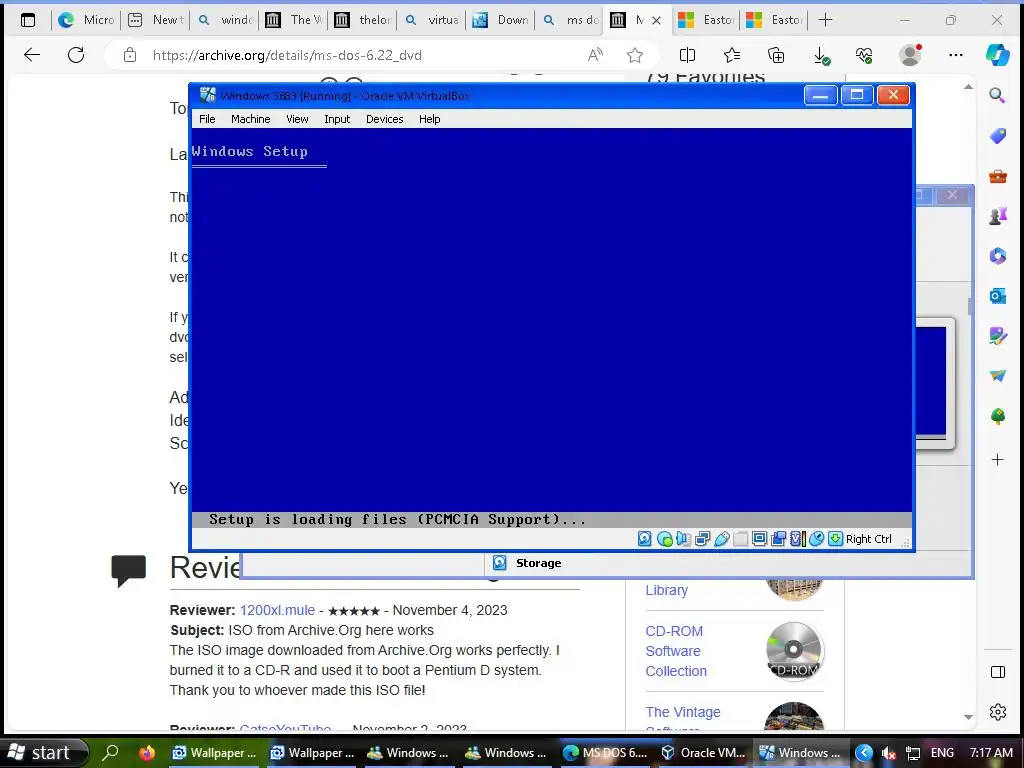1024x768 pixels.
Task: Click the hard disk activity icon in VirtualBox status bar
Action: pyautogui.click(x=645, y=539)
